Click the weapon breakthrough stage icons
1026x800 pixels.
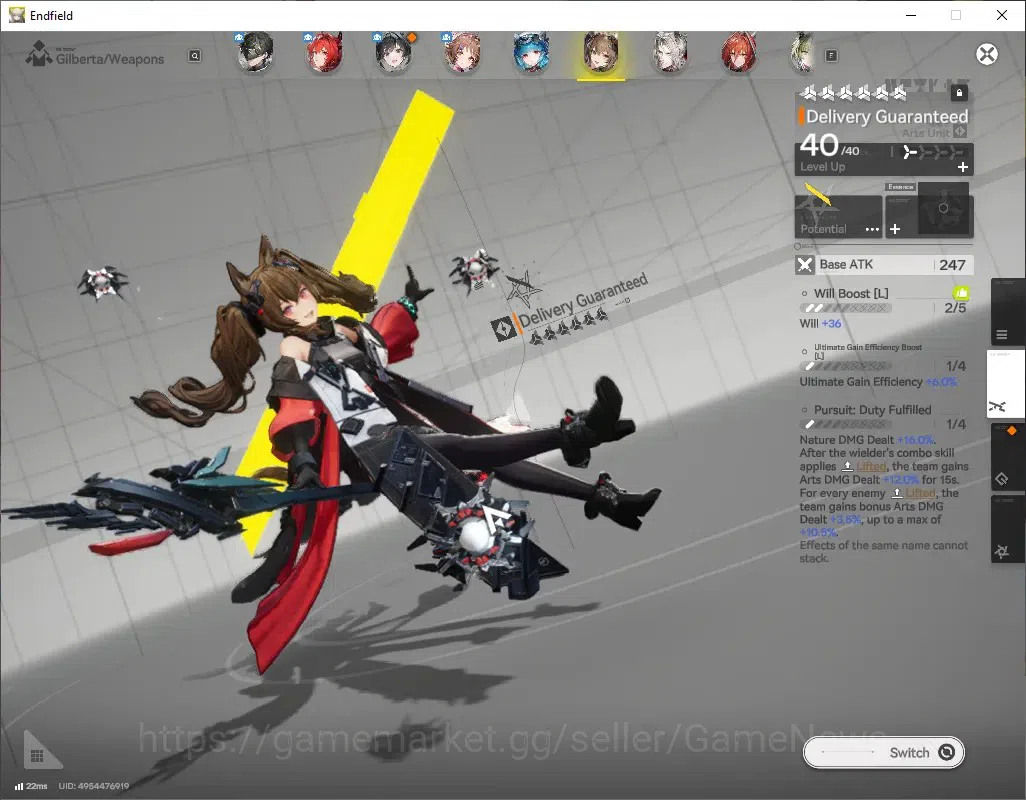pyautogui.click(x=933, y=152)
